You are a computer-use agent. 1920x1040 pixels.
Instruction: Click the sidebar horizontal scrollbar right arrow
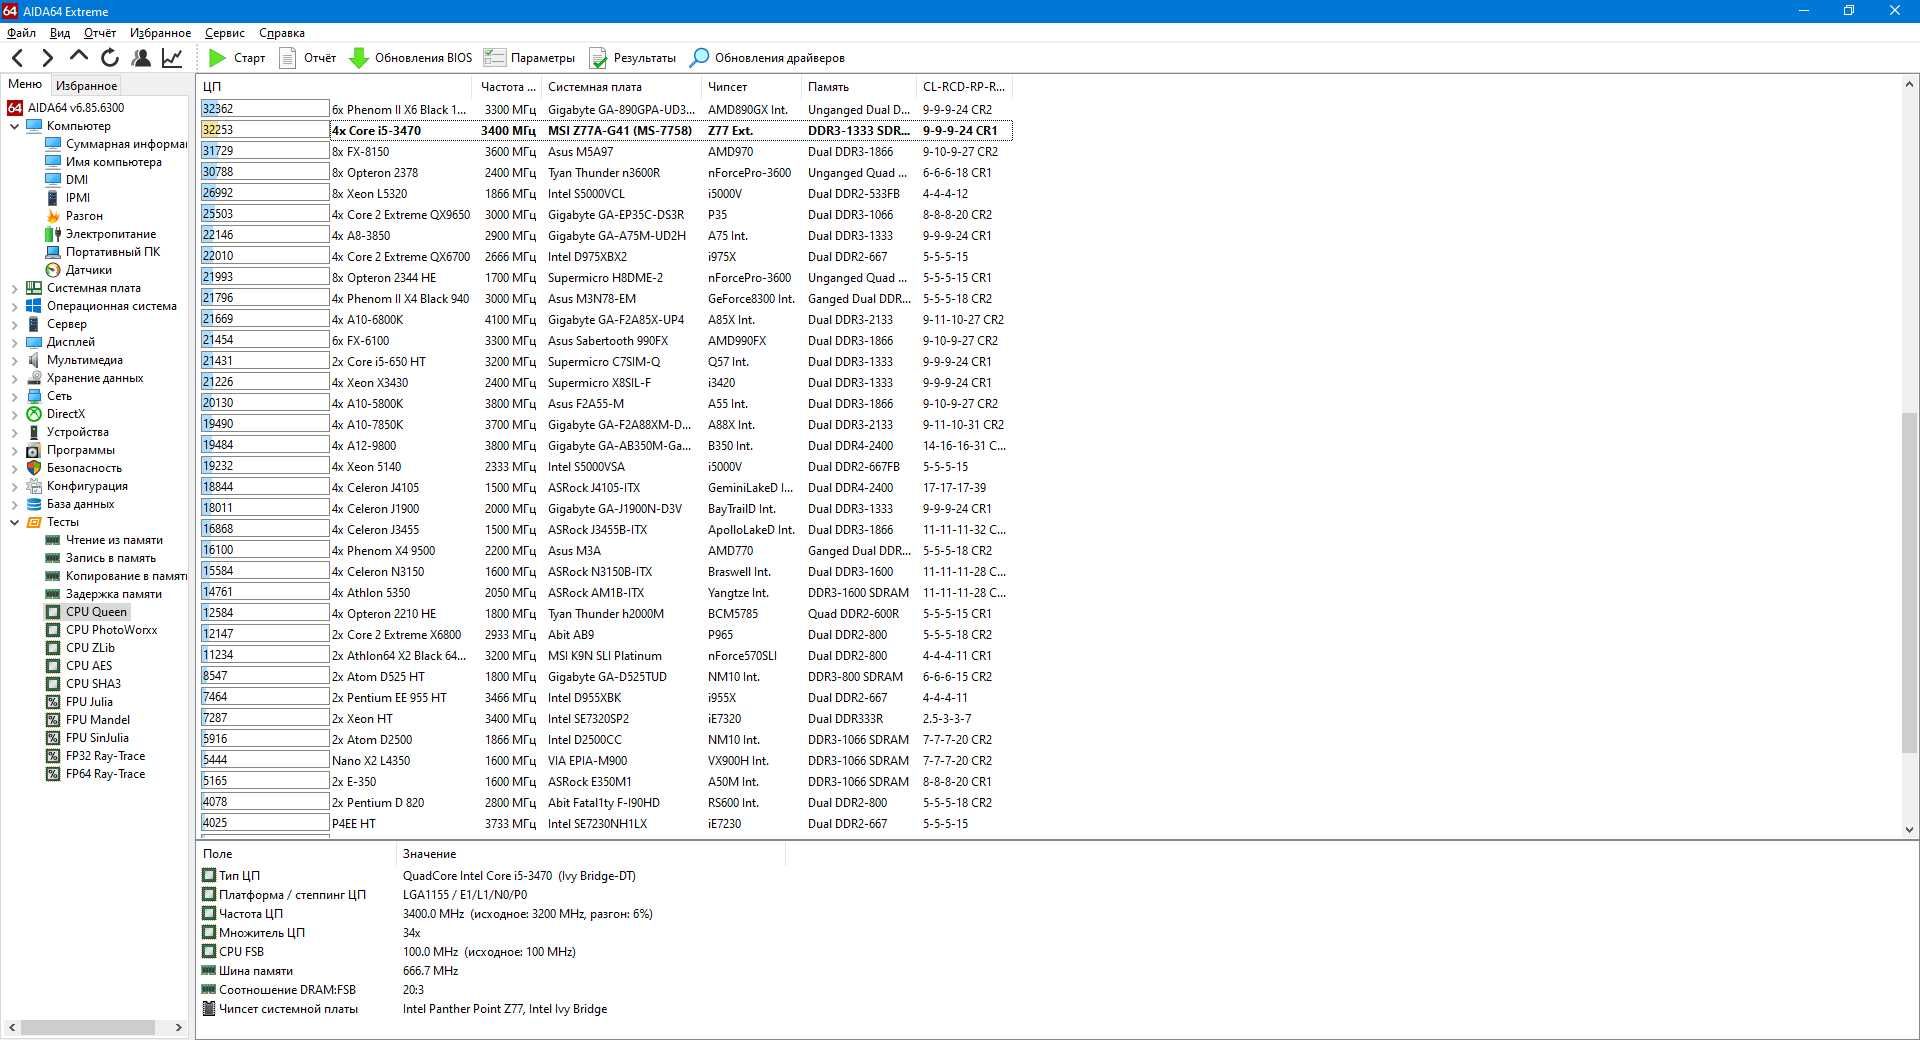coord(179,1027)
